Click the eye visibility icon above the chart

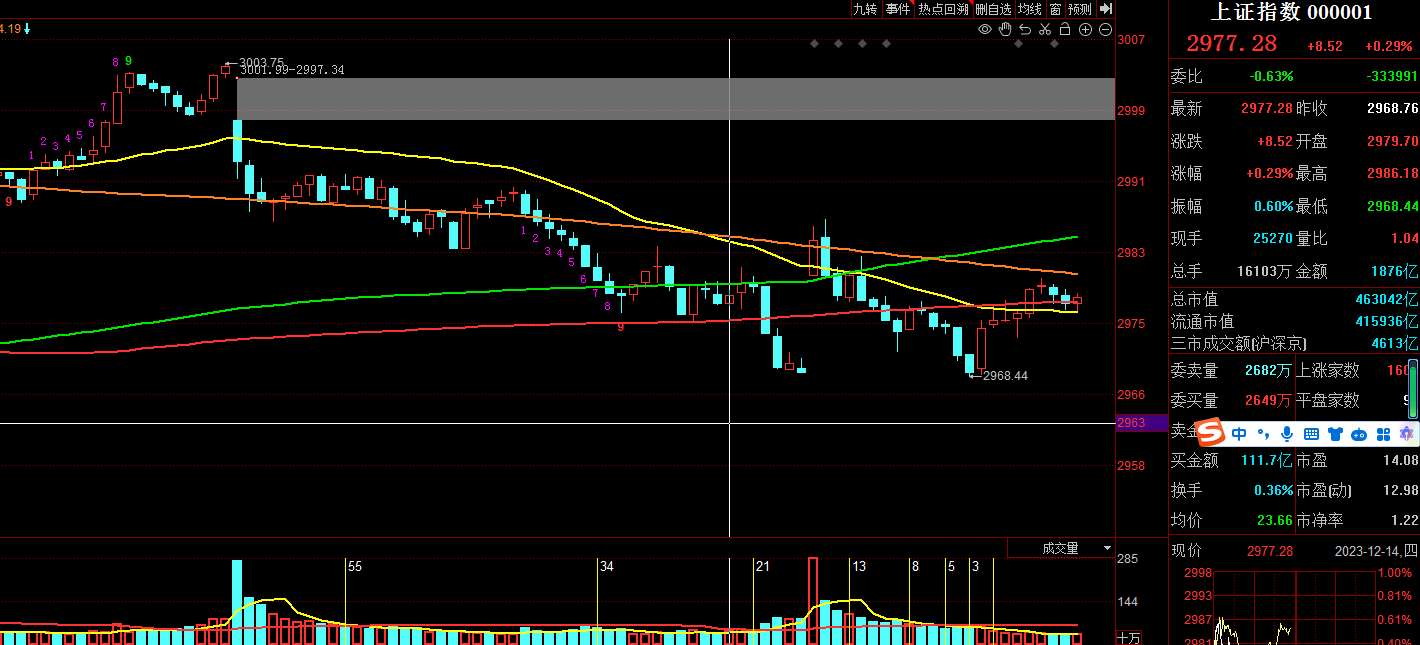pyautogui.click(x=985, y=30)
